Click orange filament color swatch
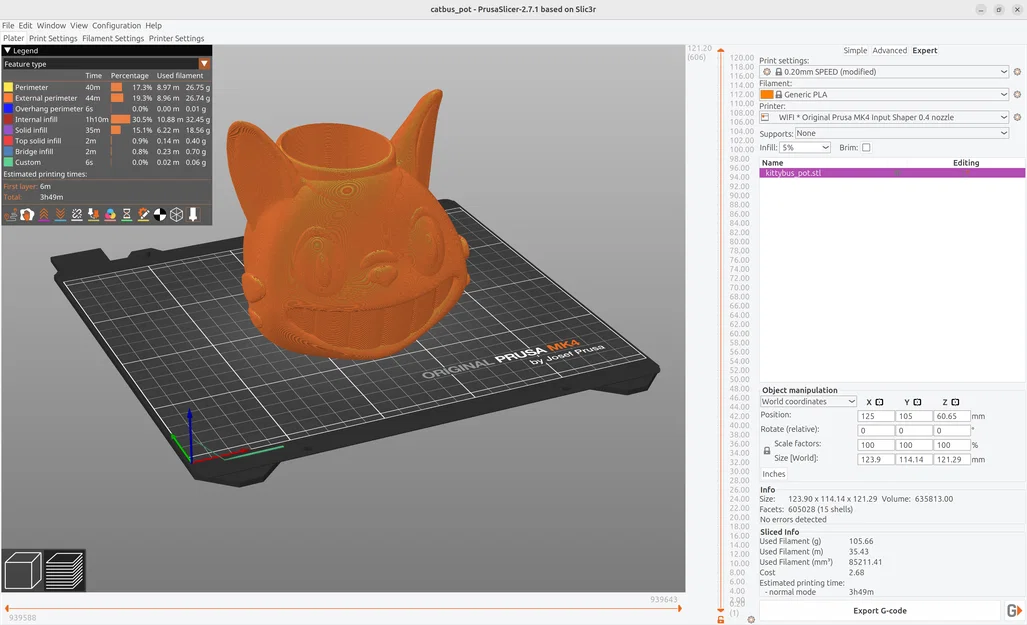Screen dimensions: 1027x625 pos(767,94)
